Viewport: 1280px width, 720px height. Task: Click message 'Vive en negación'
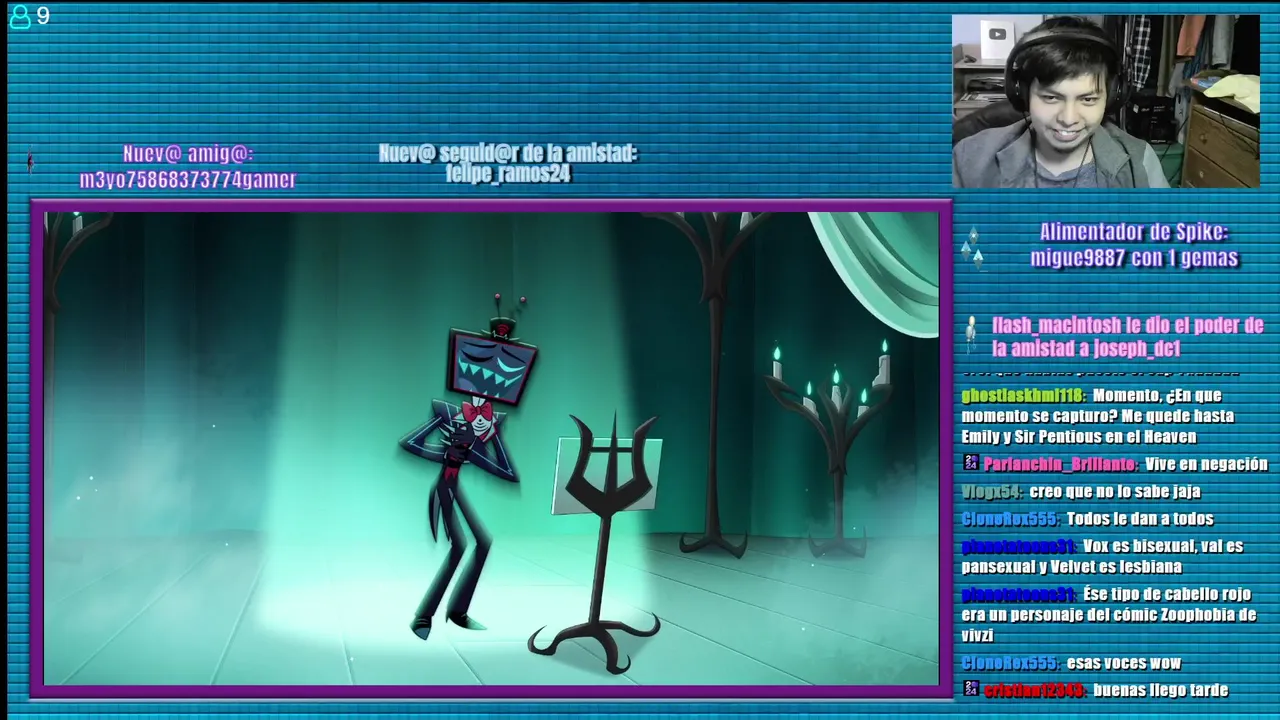(1206, 464)
